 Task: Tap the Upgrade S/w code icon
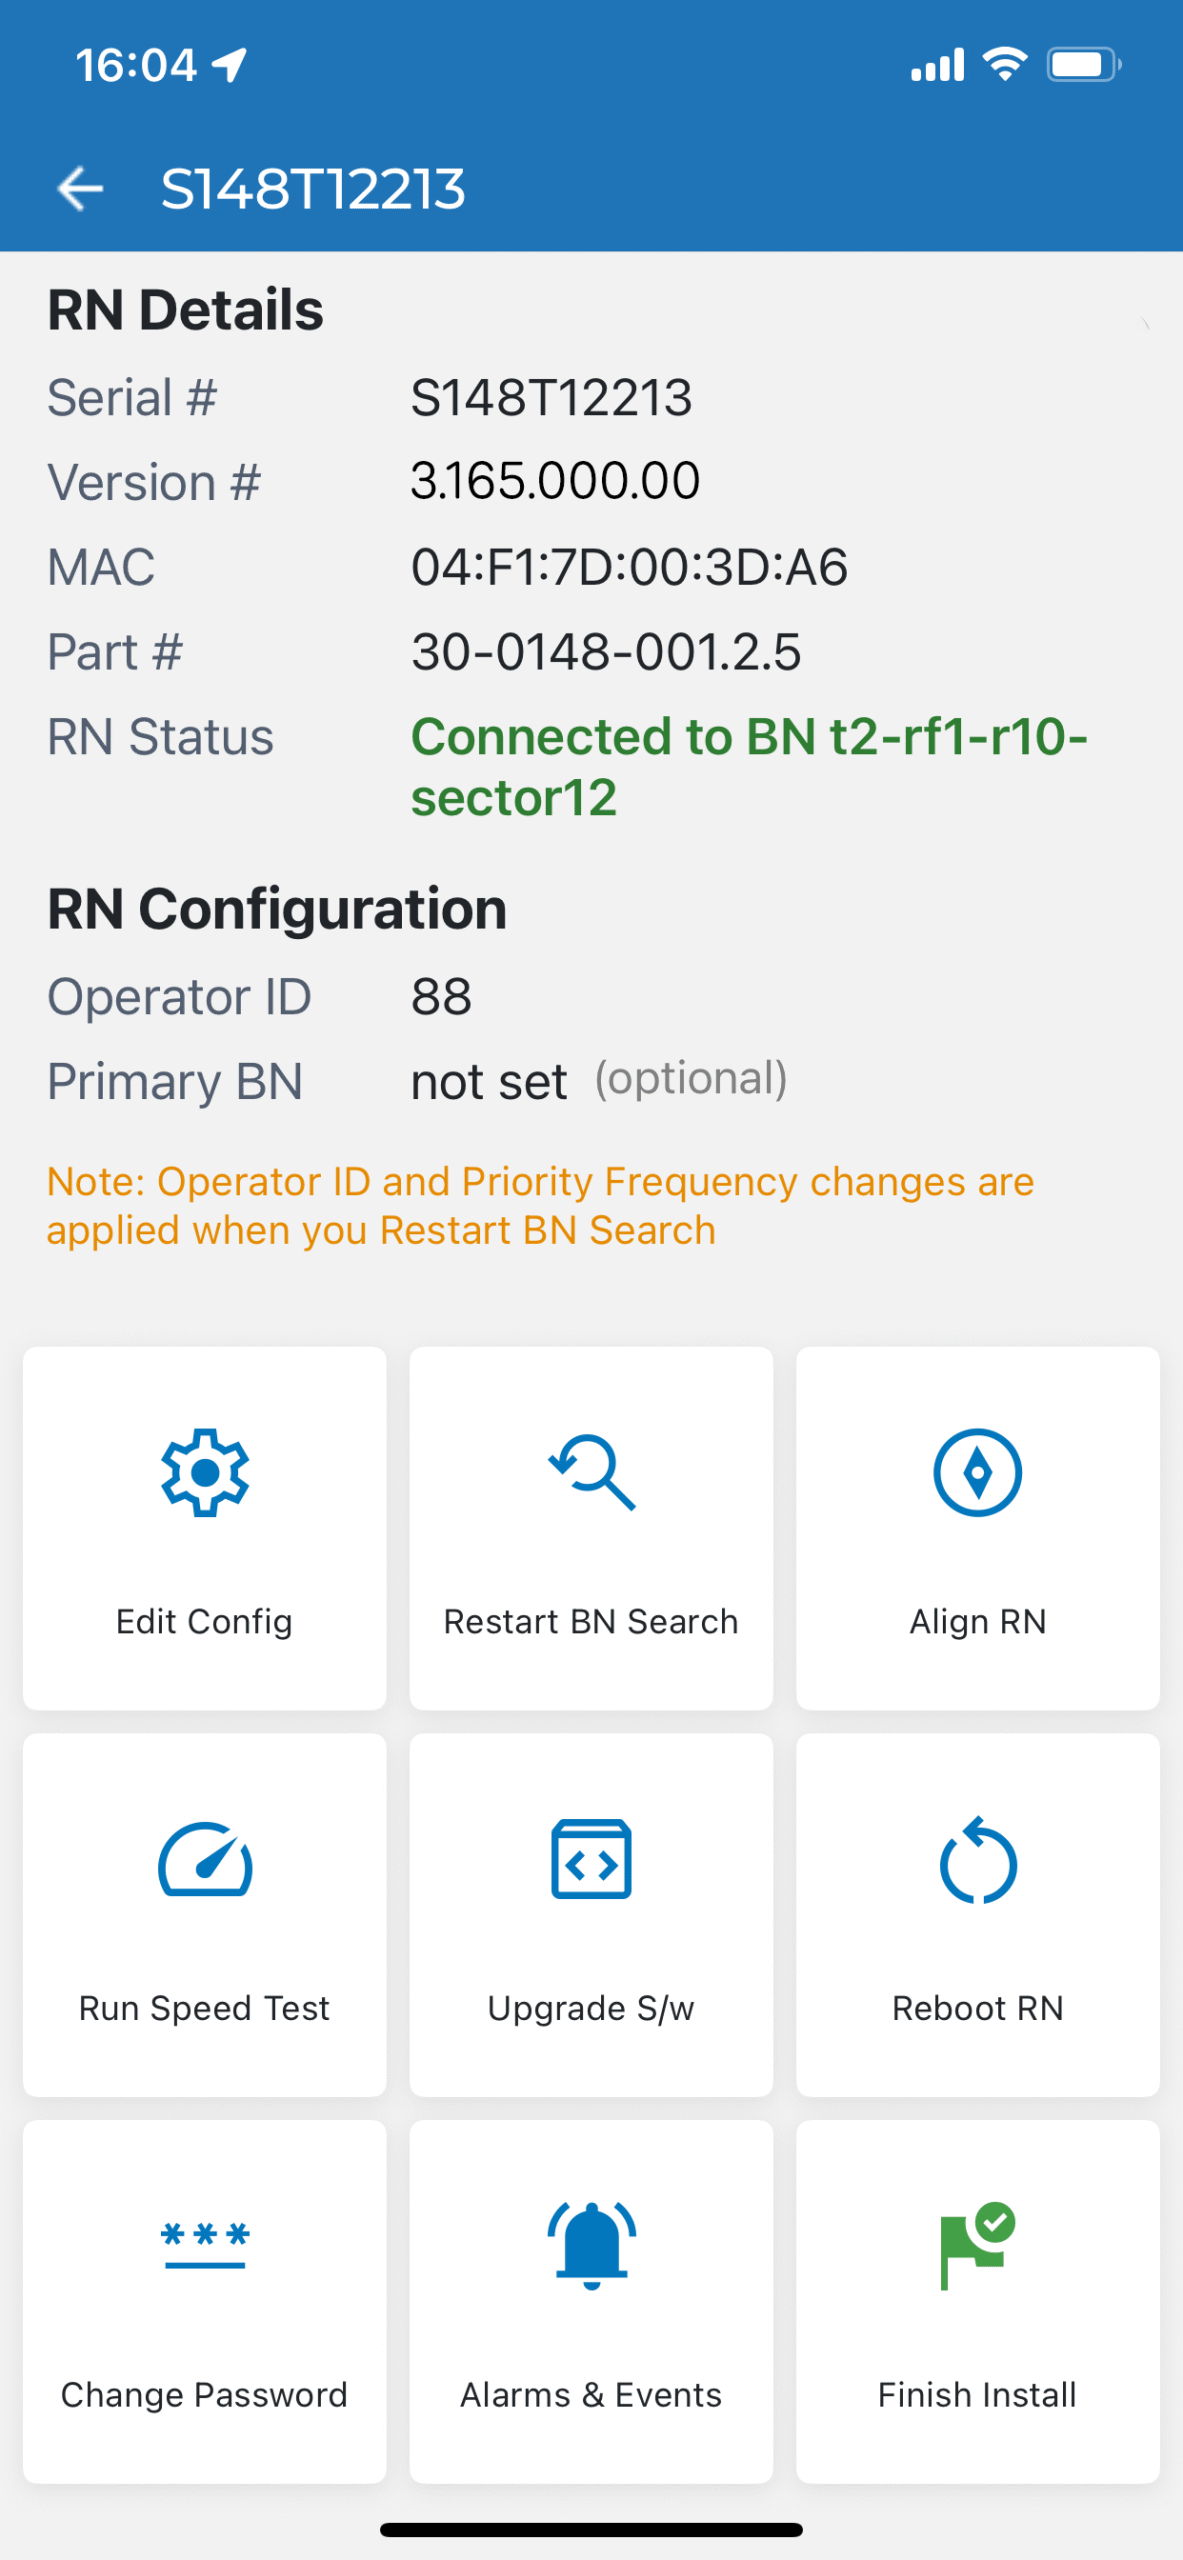[592, 1860]
